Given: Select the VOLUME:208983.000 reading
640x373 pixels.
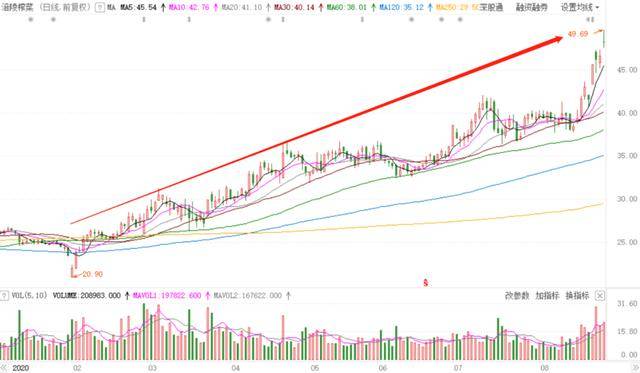Looking at the screenshot, I should (87, 295).
